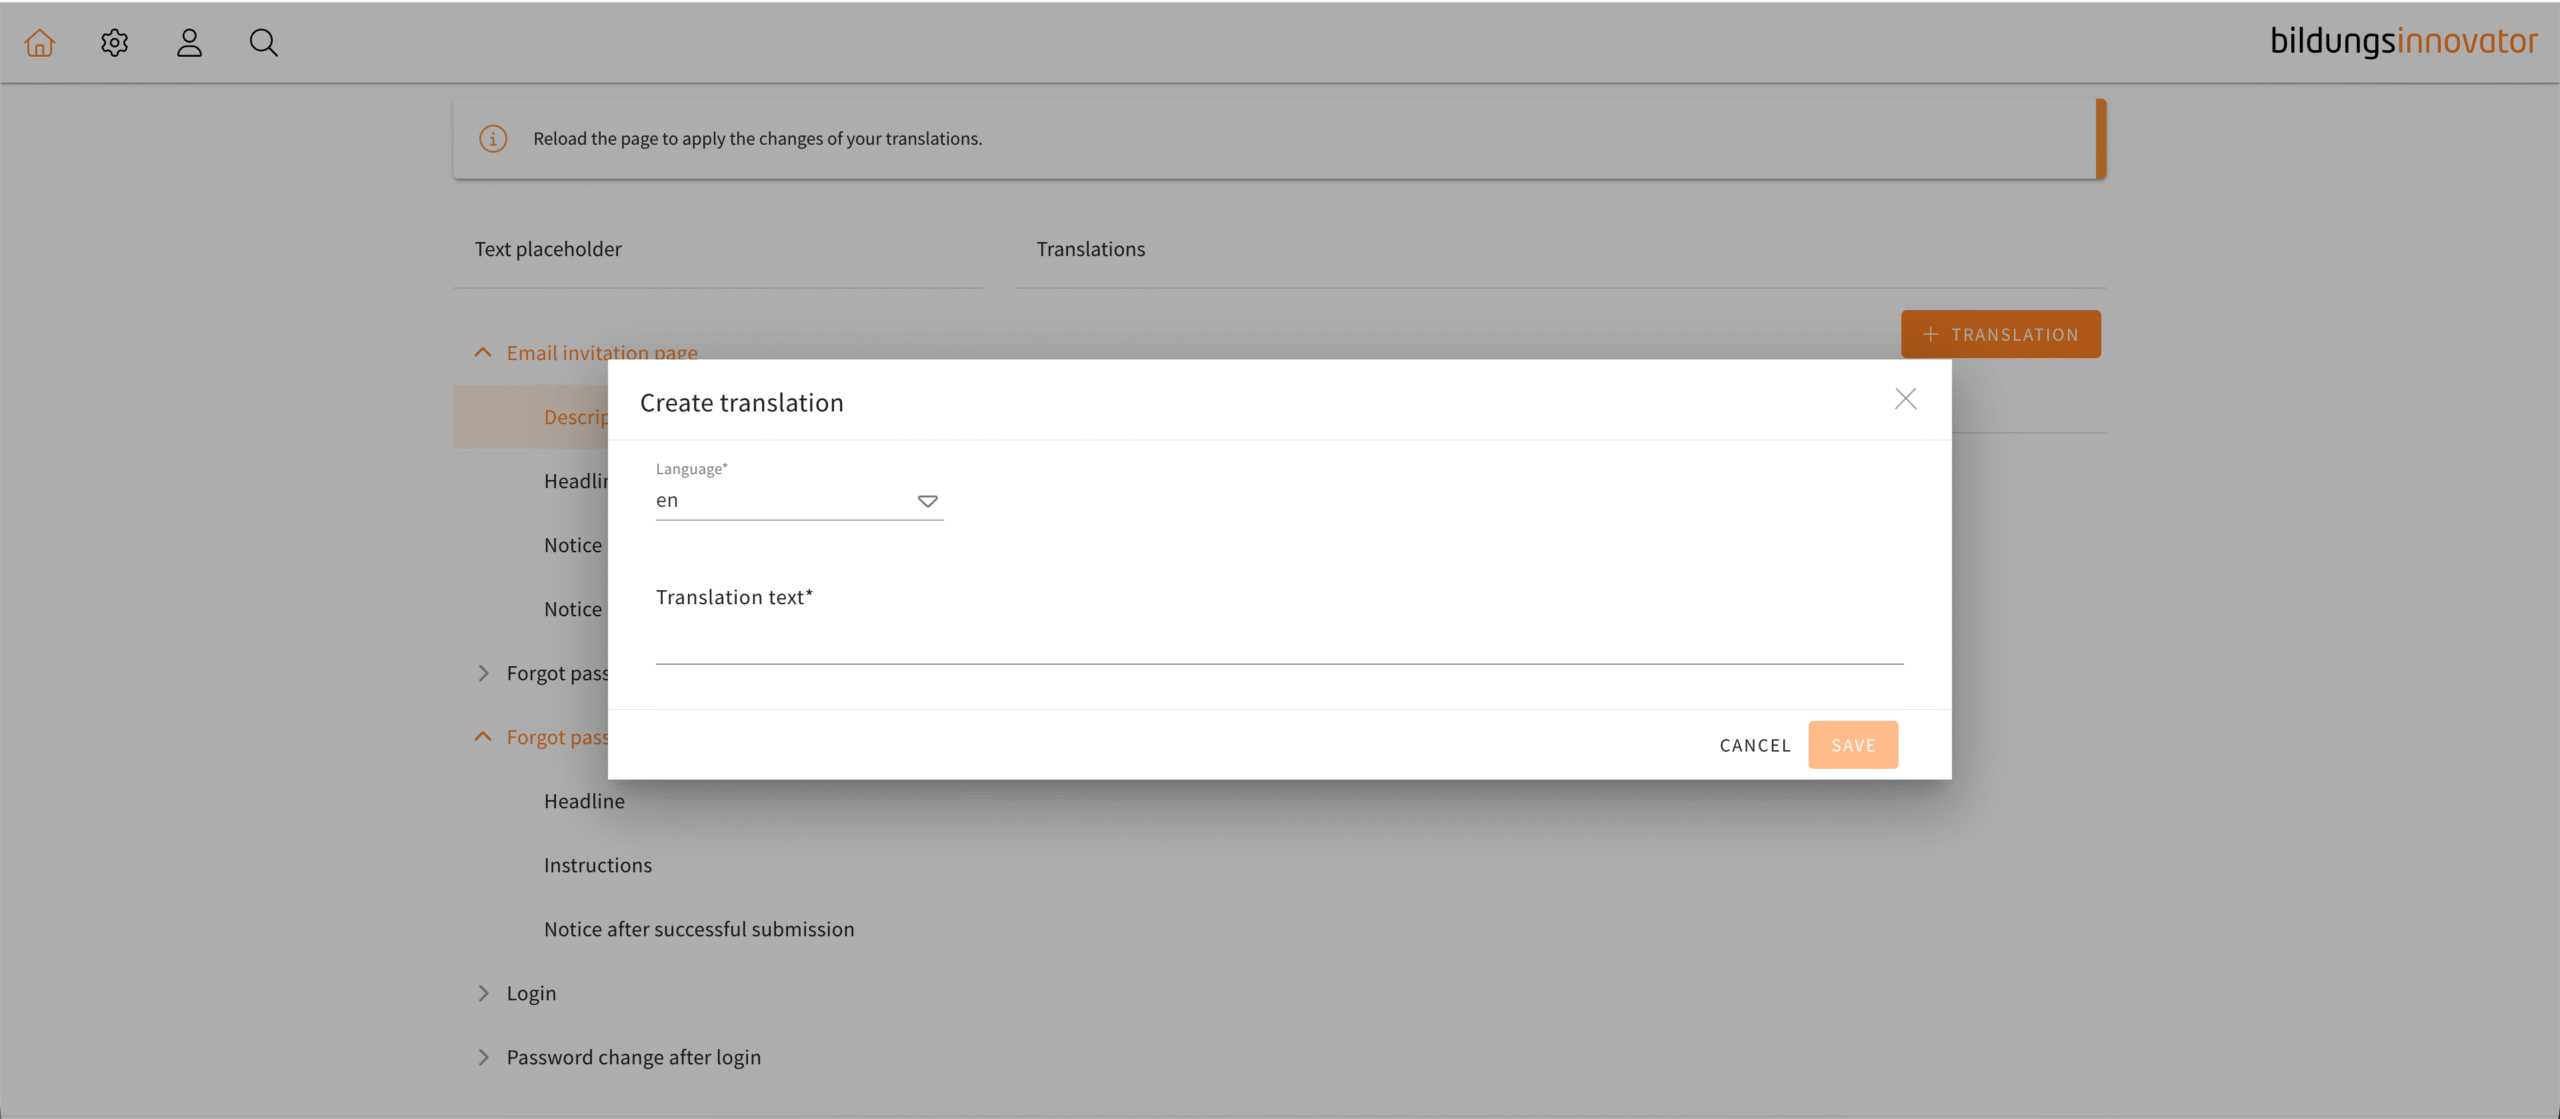Screen dimensions: 2560x1119
Task: Expand the Login section
Action: point(483,993)
